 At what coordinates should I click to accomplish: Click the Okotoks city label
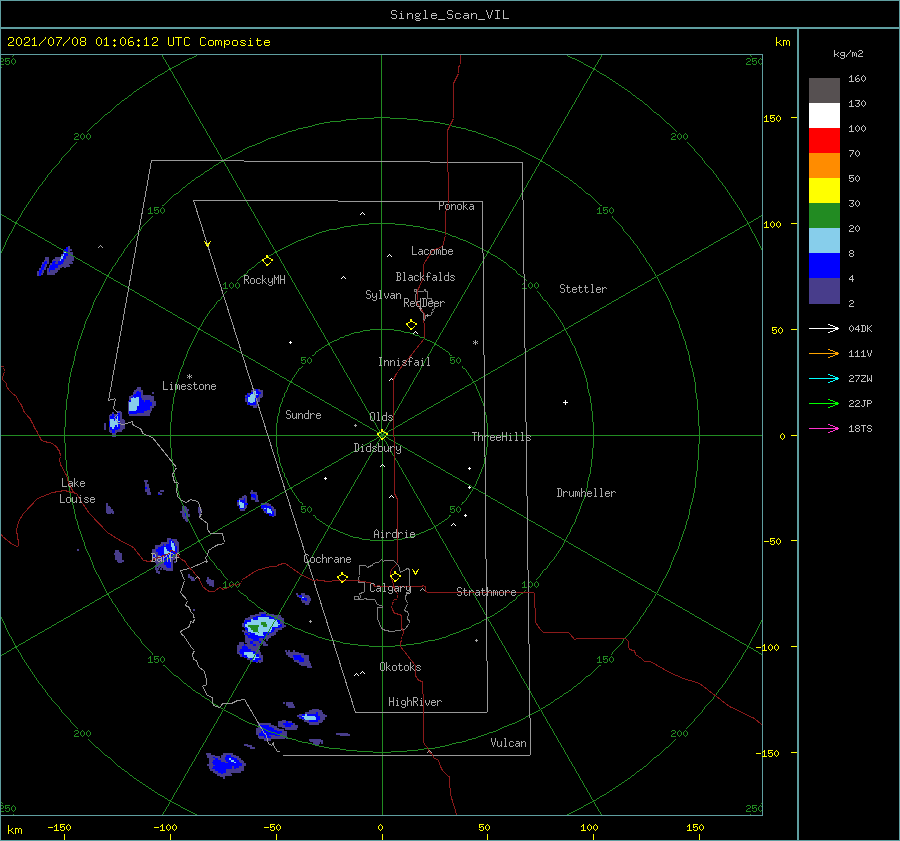[x=400, y=667]
